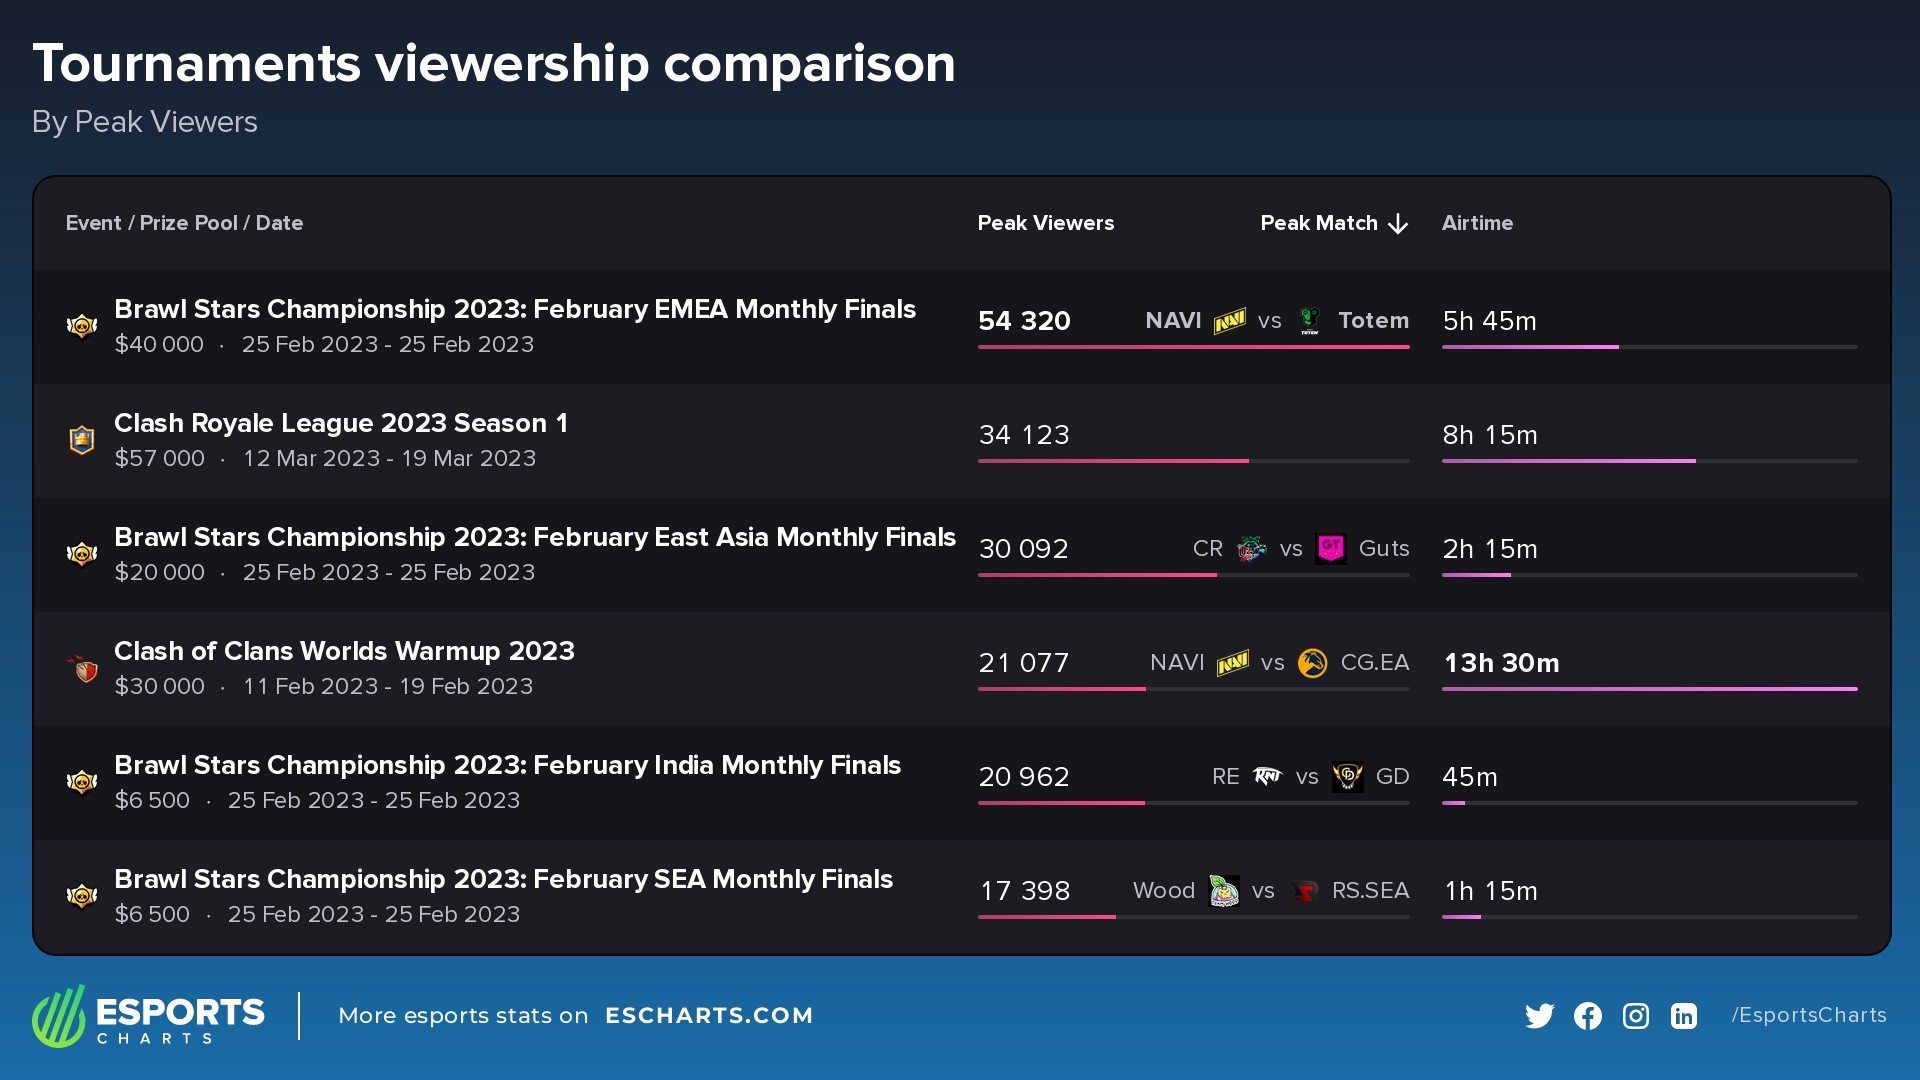
Task: Sort by the Peak Viewers column header
Action: [x=1045, y=223]
